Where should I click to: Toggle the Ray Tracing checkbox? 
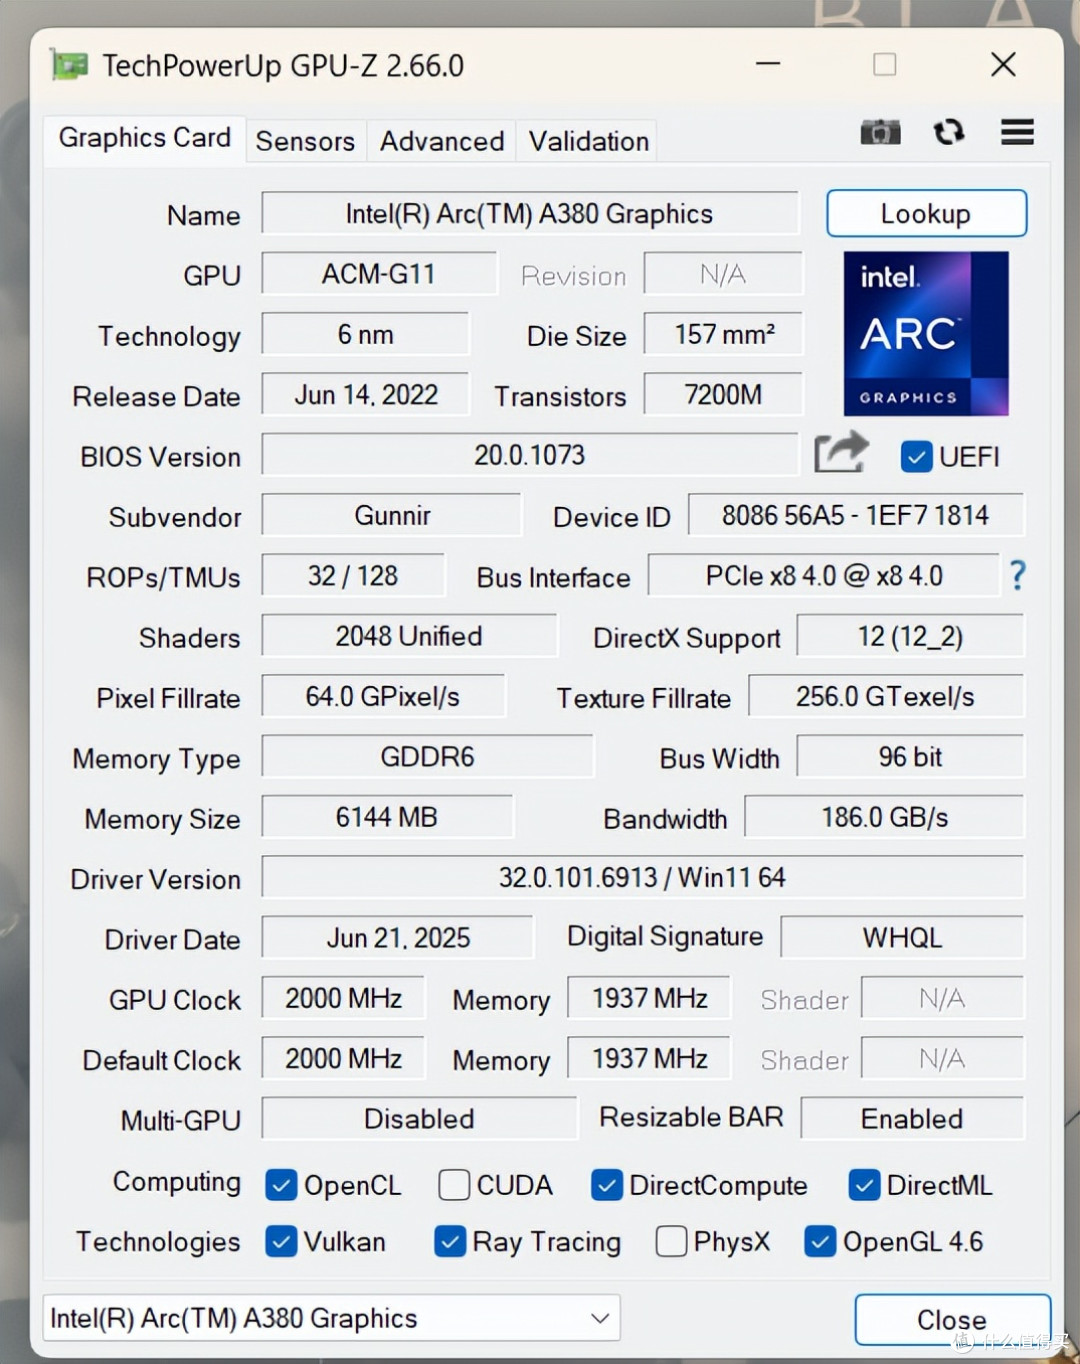(450, 1241)
